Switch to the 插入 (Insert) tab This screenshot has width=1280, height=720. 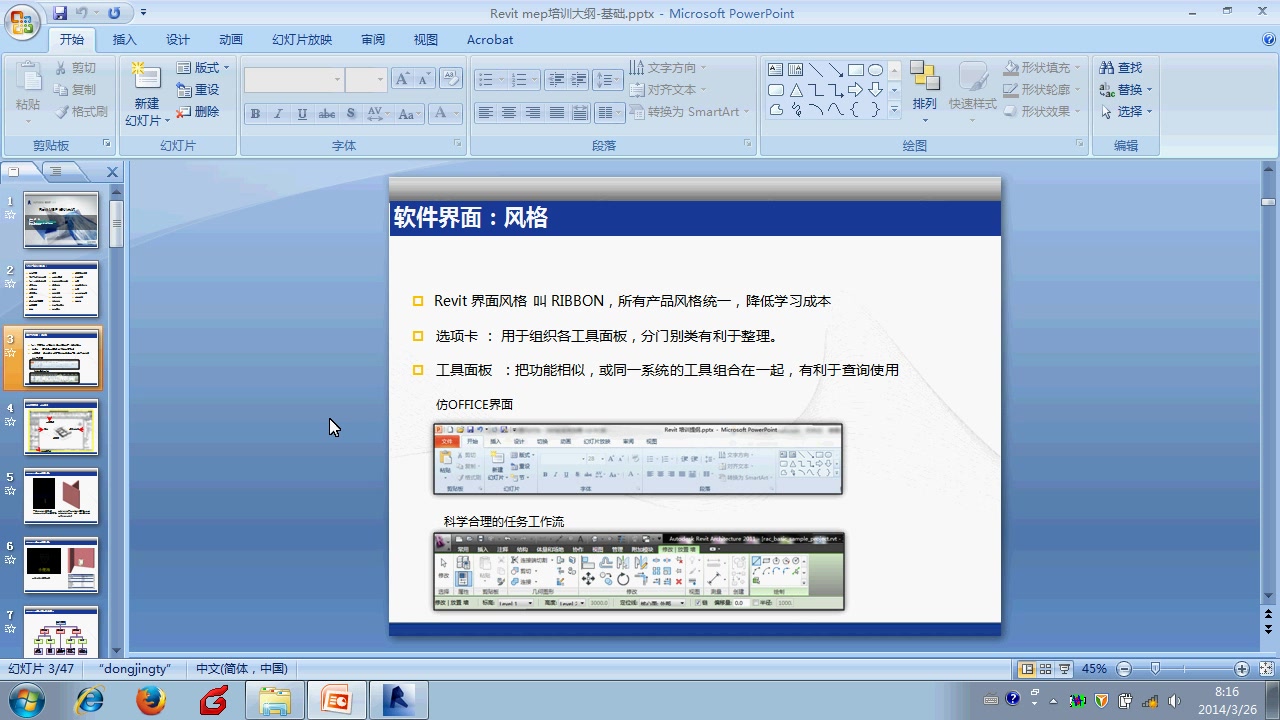(x=125, y=40)
